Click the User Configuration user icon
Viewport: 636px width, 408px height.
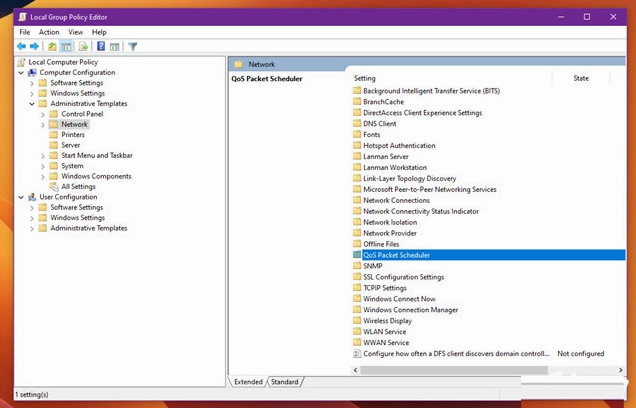pyautogui.click(x=32, y=197)
